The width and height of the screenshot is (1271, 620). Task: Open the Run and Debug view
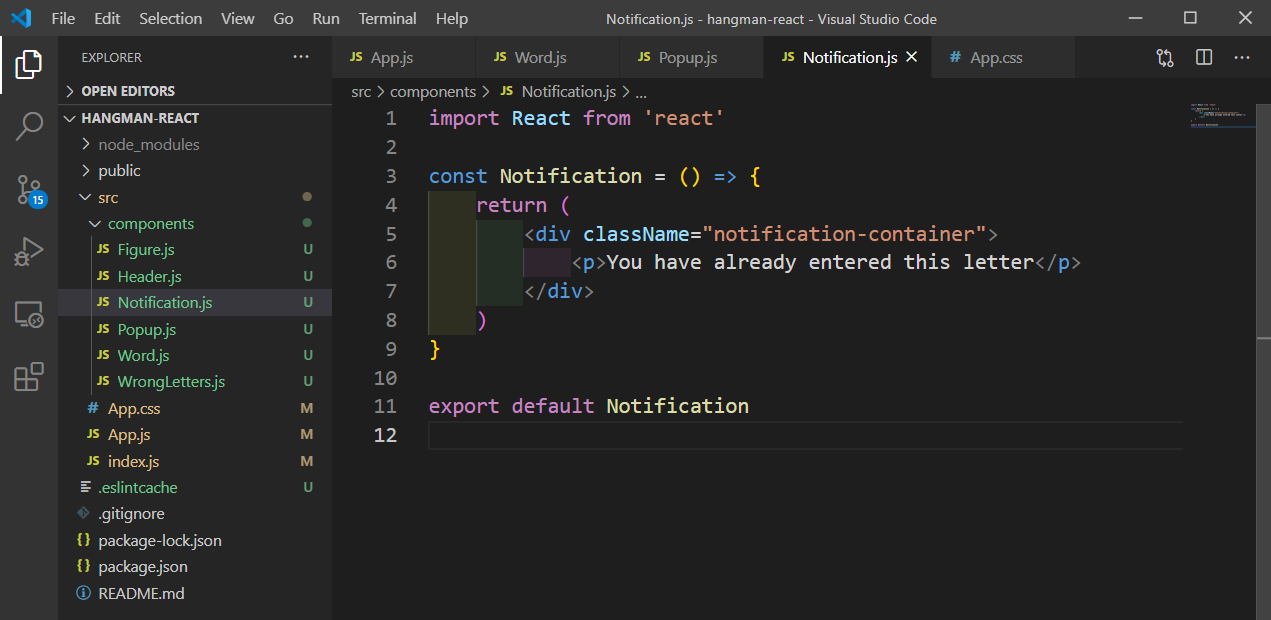tap(29, 252)
